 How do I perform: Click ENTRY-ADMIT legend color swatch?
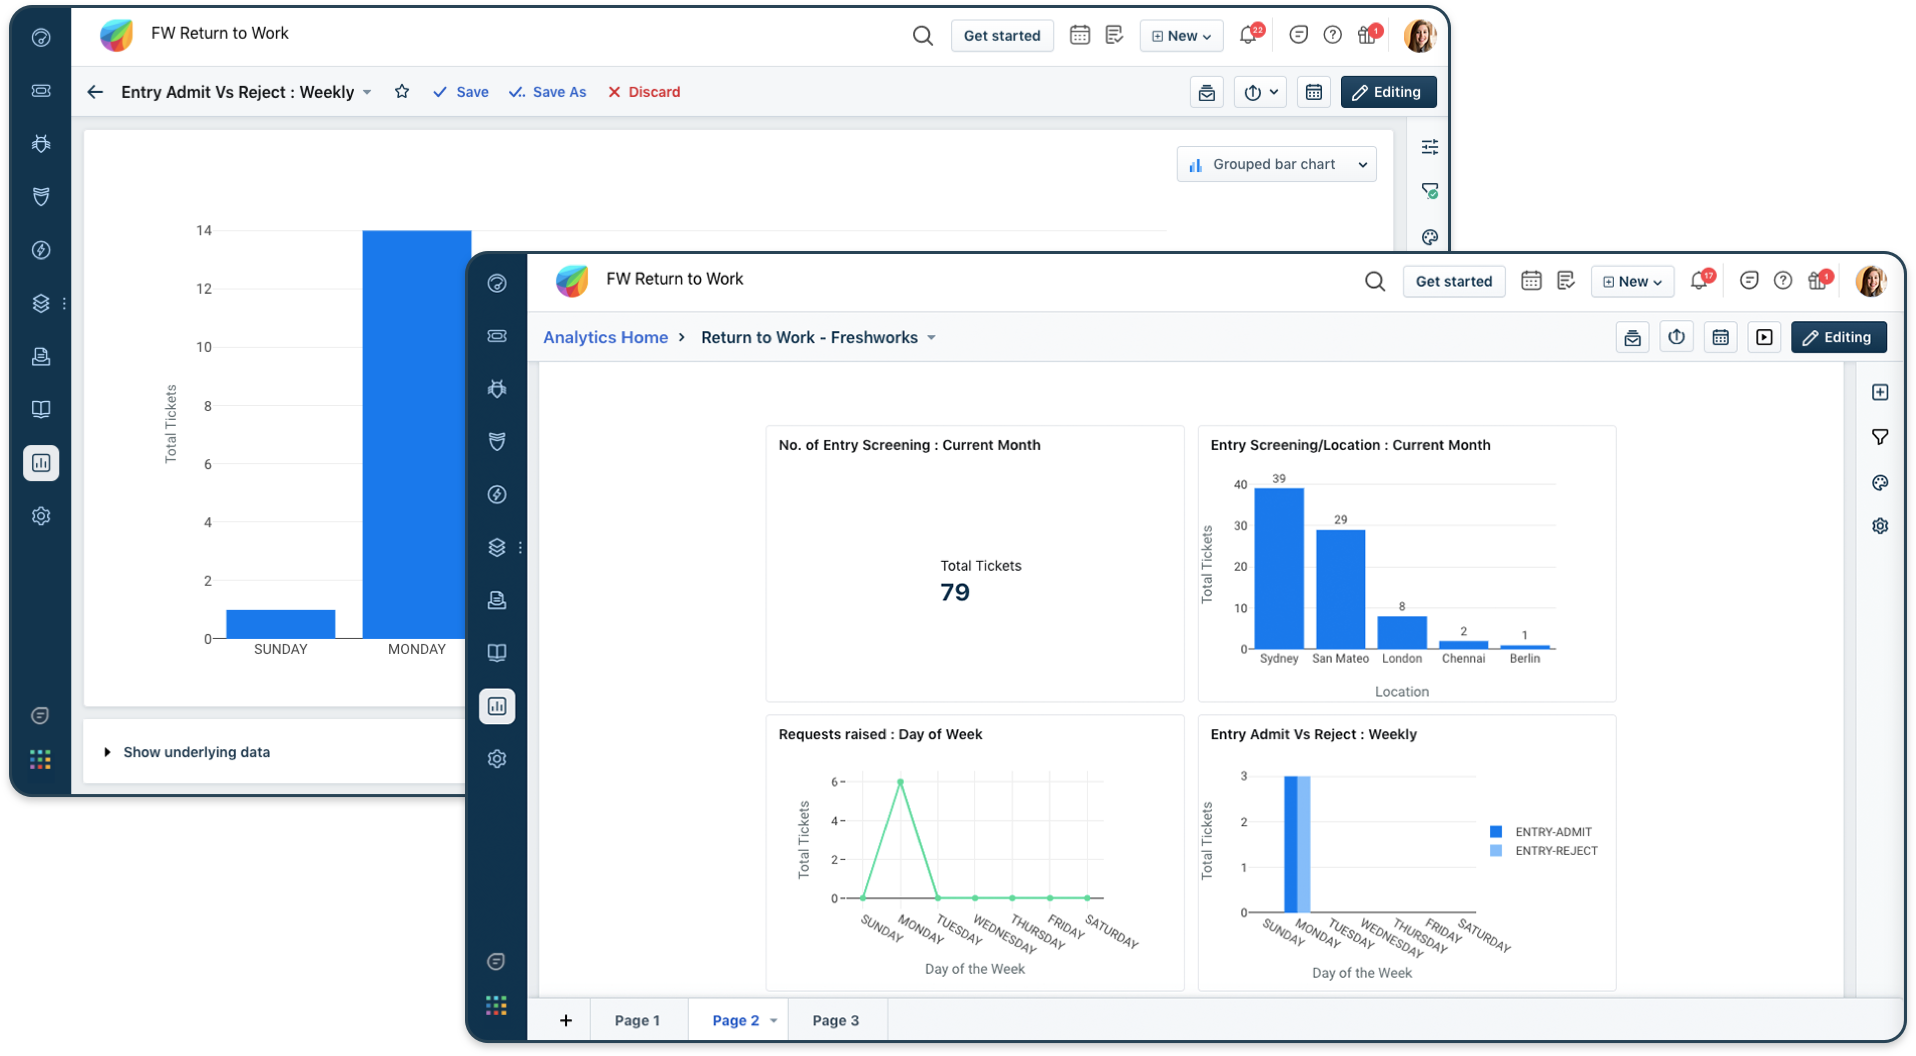point(1496,832)
